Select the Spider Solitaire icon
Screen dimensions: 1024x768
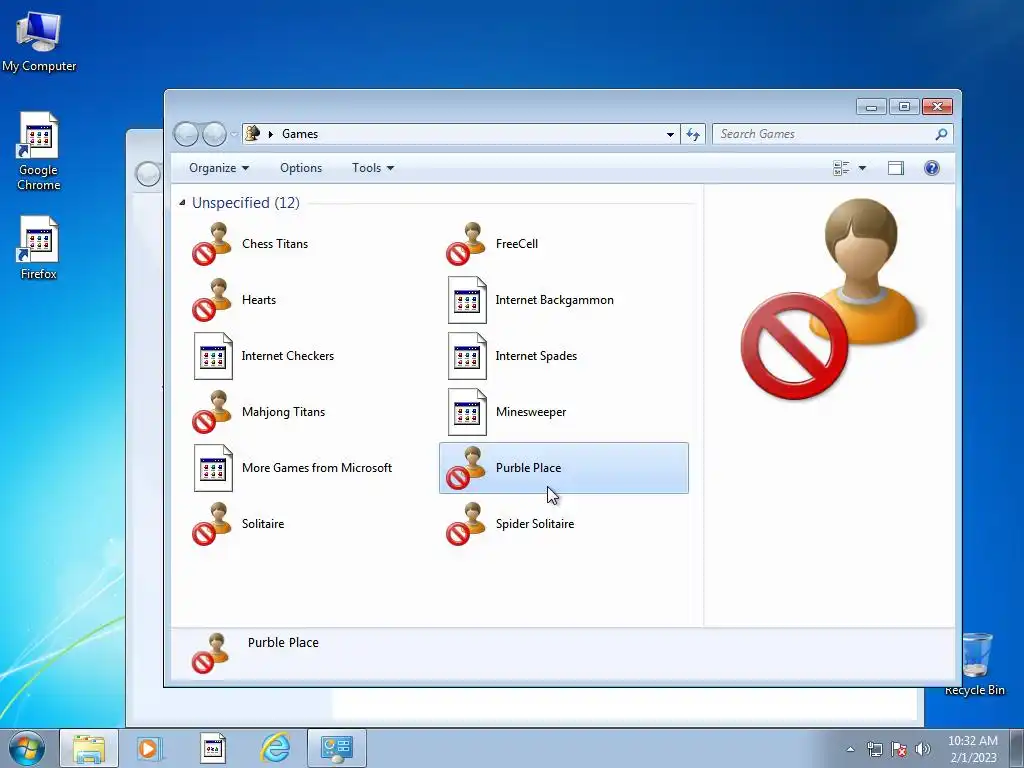pos(466,524)
